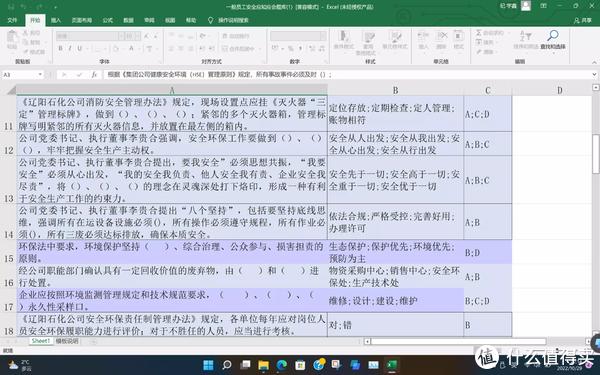The height and width of the screenshot is (375, 600).
Task: Toggle Wrap Text option
Action: pos(235,36)
